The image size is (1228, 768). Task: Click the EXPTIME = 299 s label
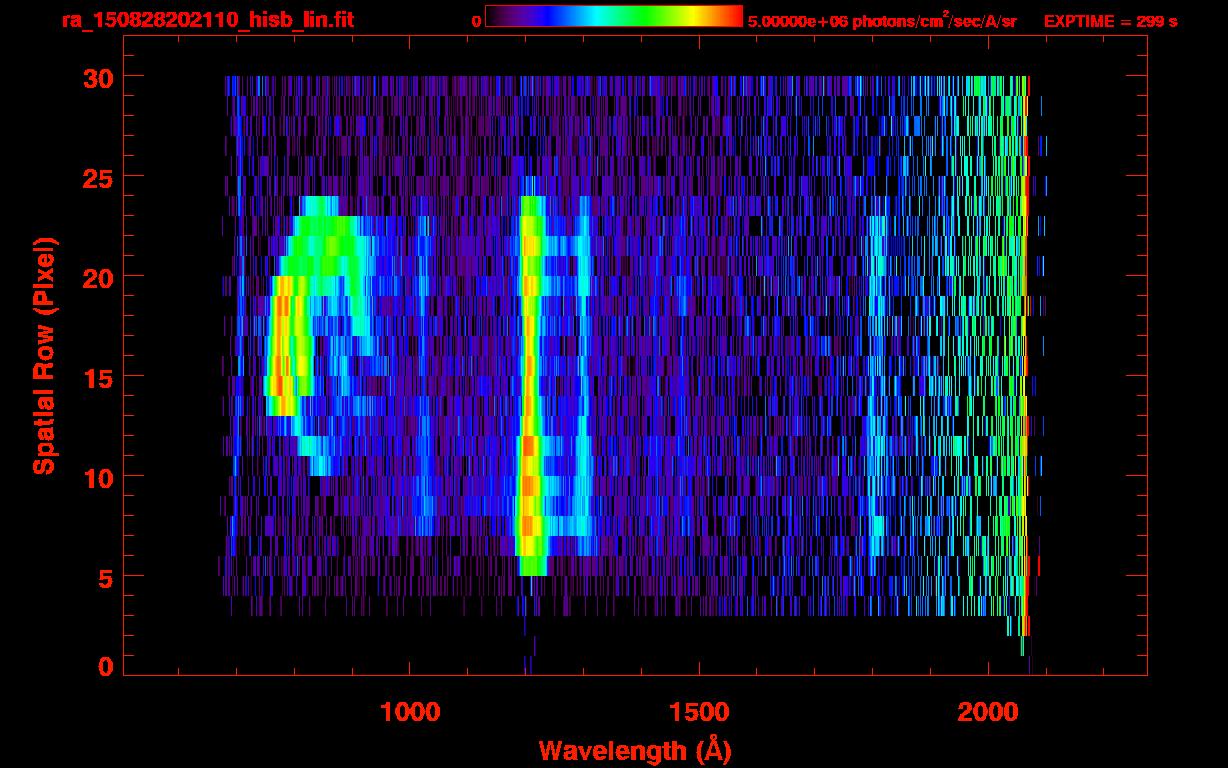coord(1110,21)
